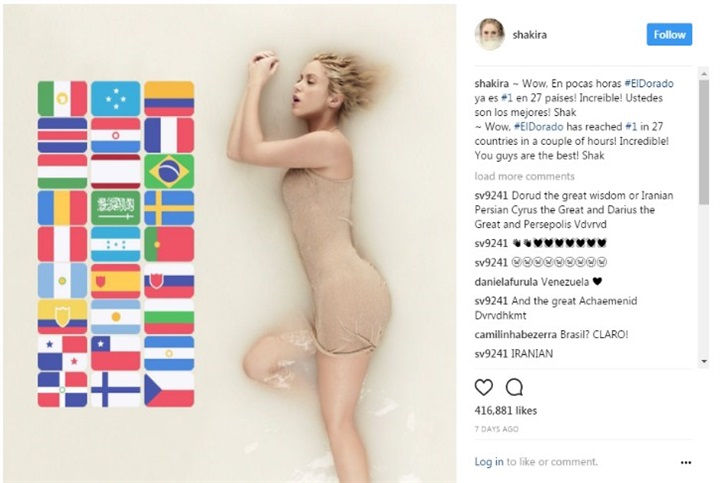Load more comments
This screenshot has height=483, width=720.
click(x=524, y=176)
